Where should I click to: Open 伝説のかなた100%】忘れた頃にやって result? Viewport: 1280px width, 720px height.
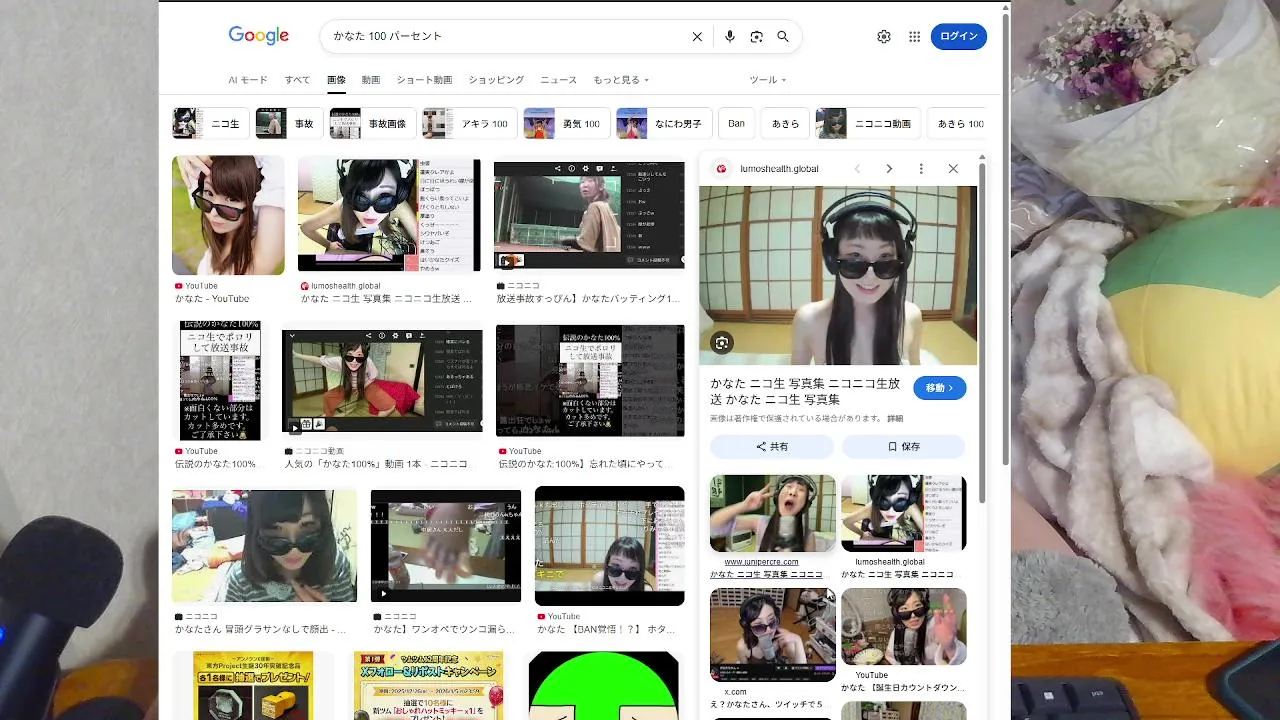coord(590,380)
